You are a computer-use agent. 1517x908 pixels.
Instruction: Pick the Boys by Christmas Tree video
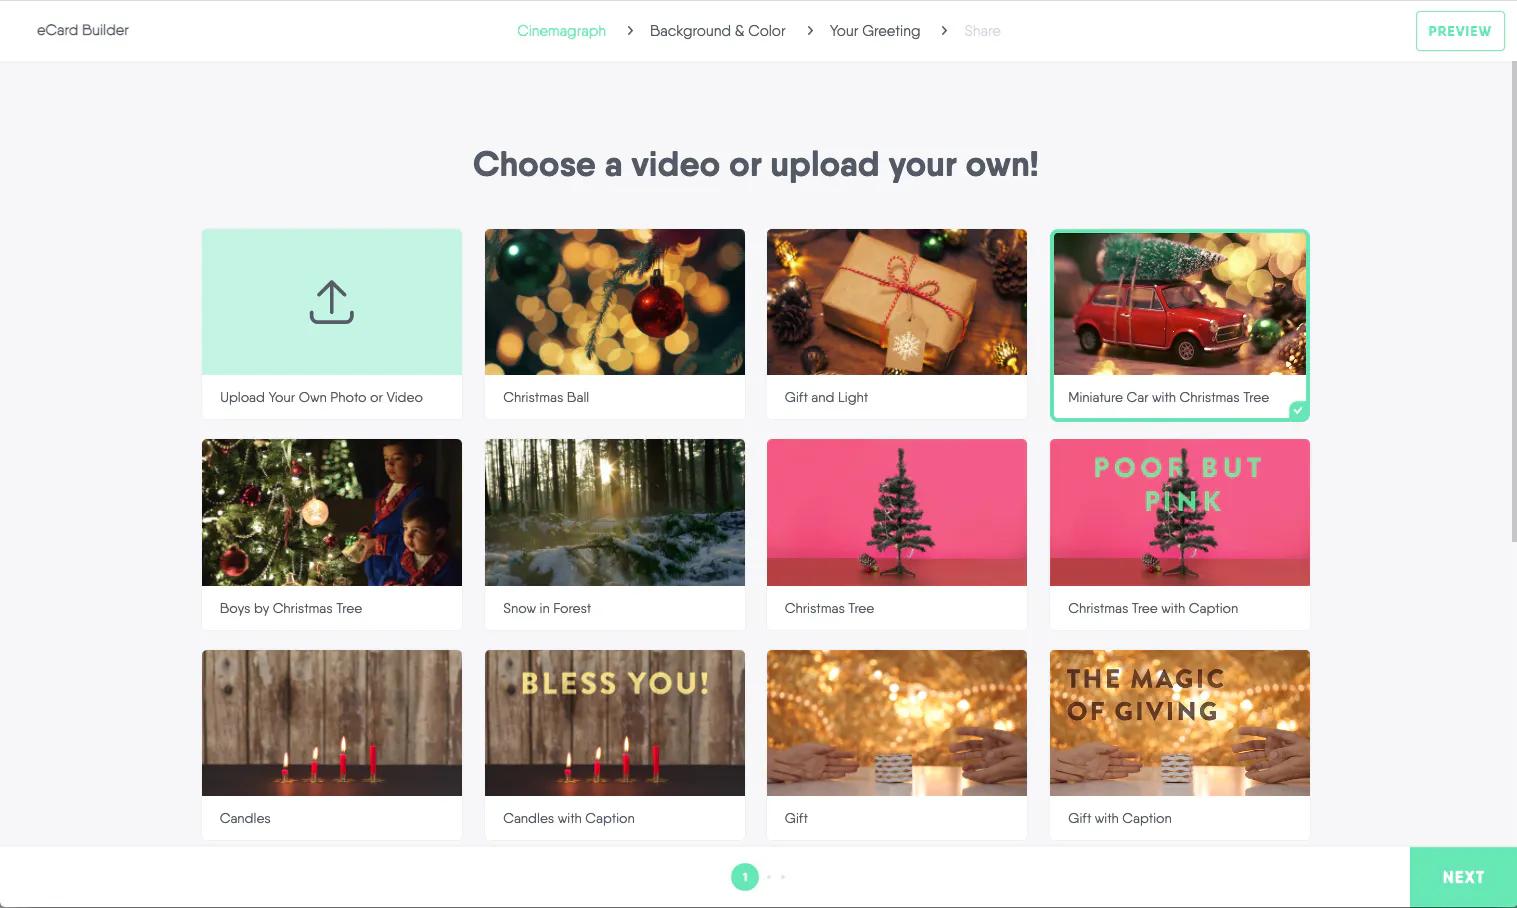tap(332, 512)
